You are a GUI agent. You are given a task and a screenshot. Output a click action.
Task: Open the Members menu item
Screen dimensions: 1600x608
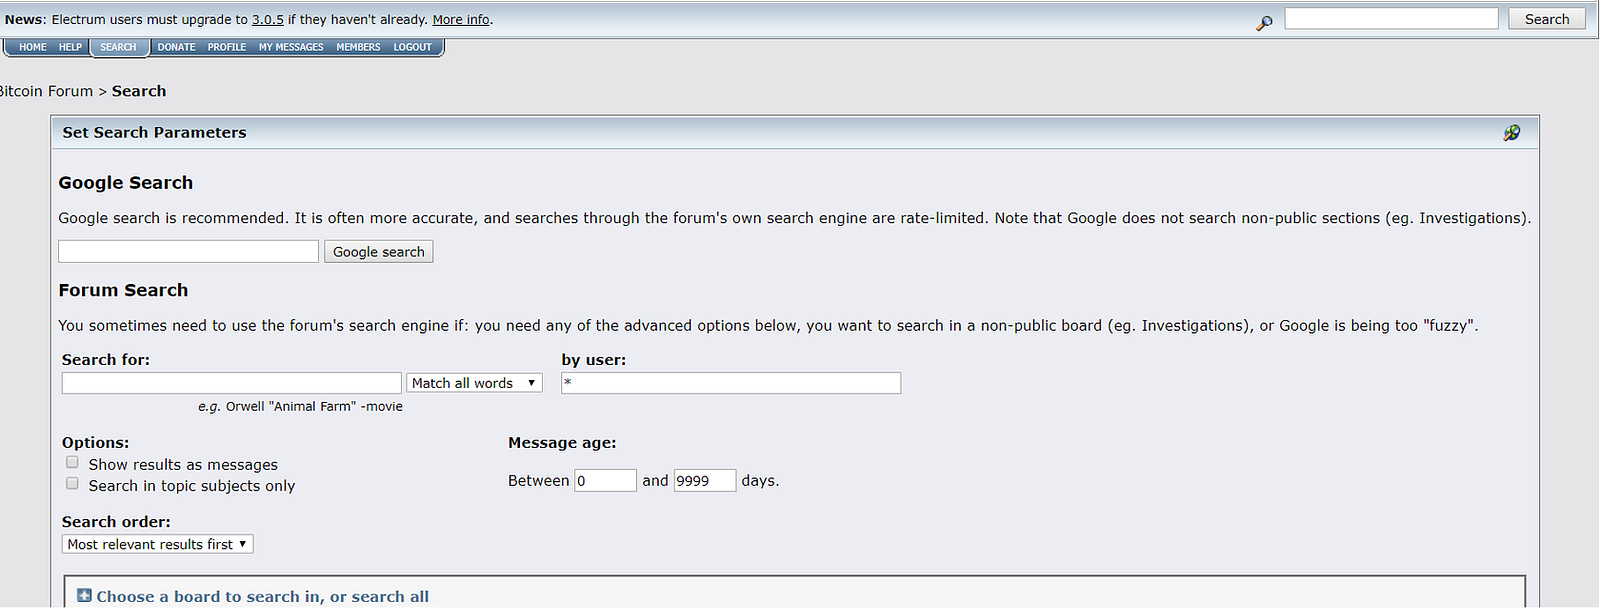358,47
